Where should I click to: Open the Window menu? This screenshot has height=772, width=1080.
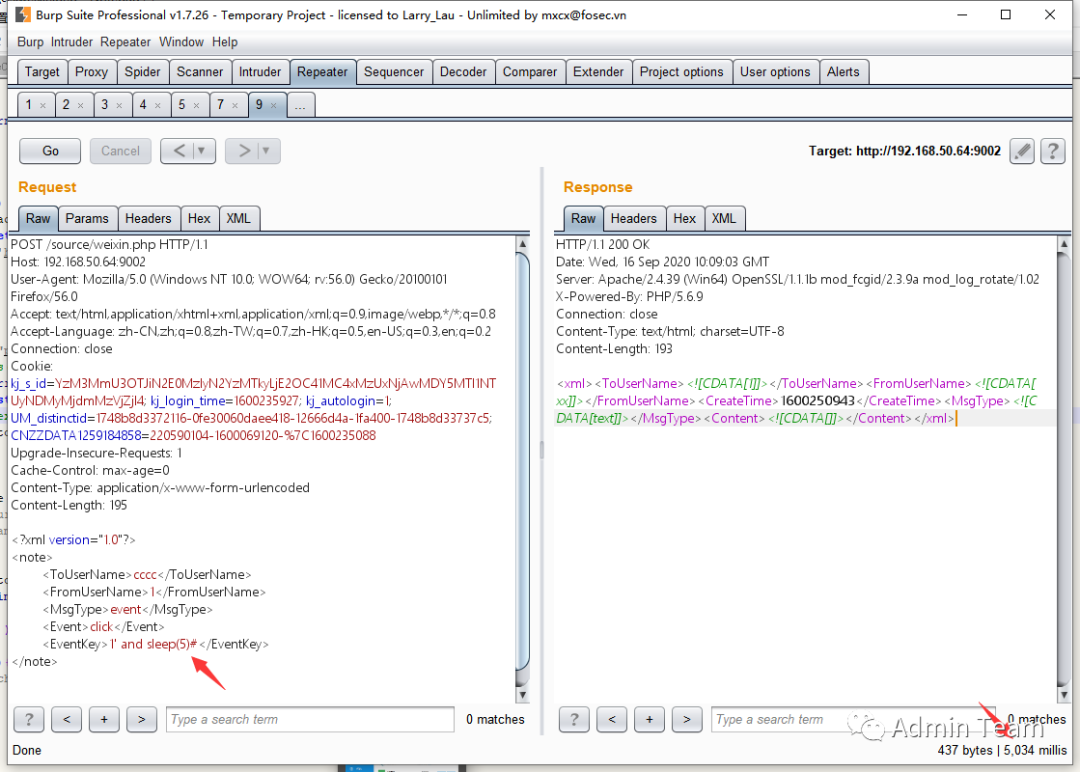tap(181, 42)
